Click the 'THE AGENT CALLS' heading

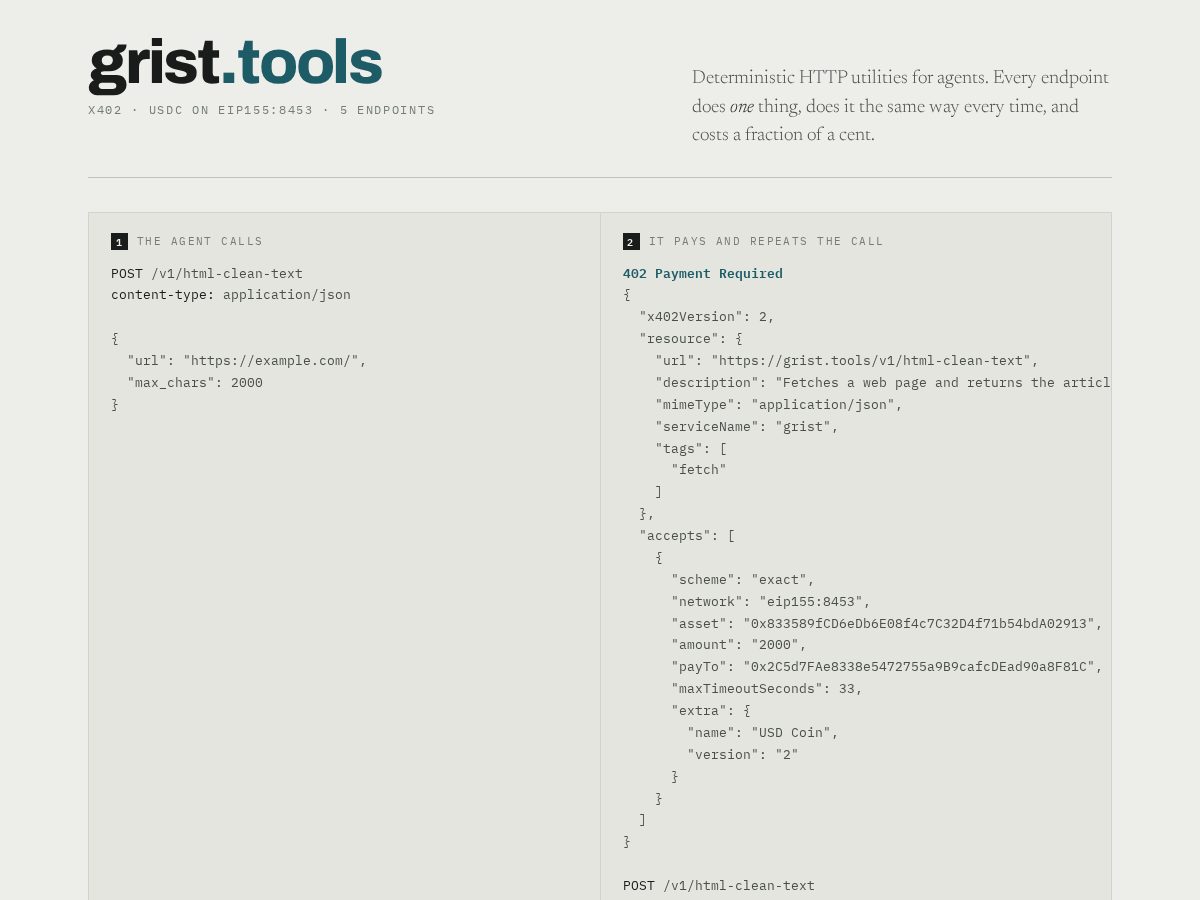(200, 242)
